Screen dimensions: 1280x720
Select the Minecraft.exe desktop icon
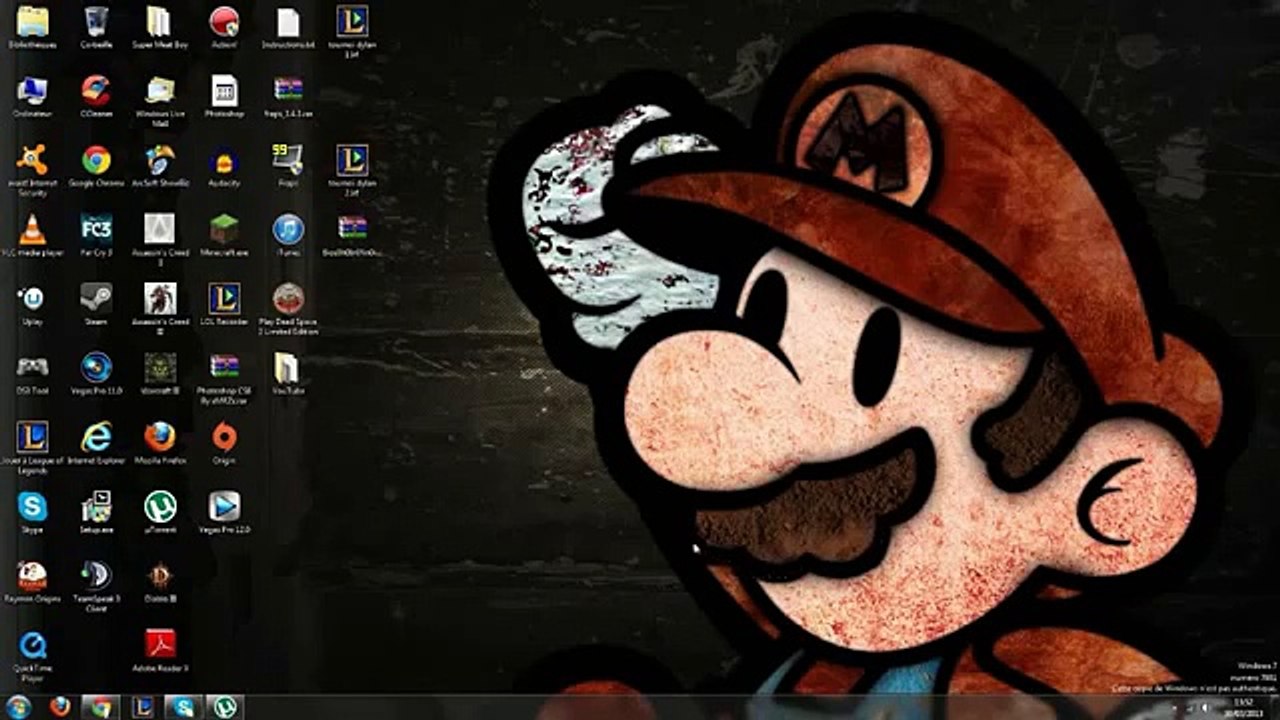[224, 230]
